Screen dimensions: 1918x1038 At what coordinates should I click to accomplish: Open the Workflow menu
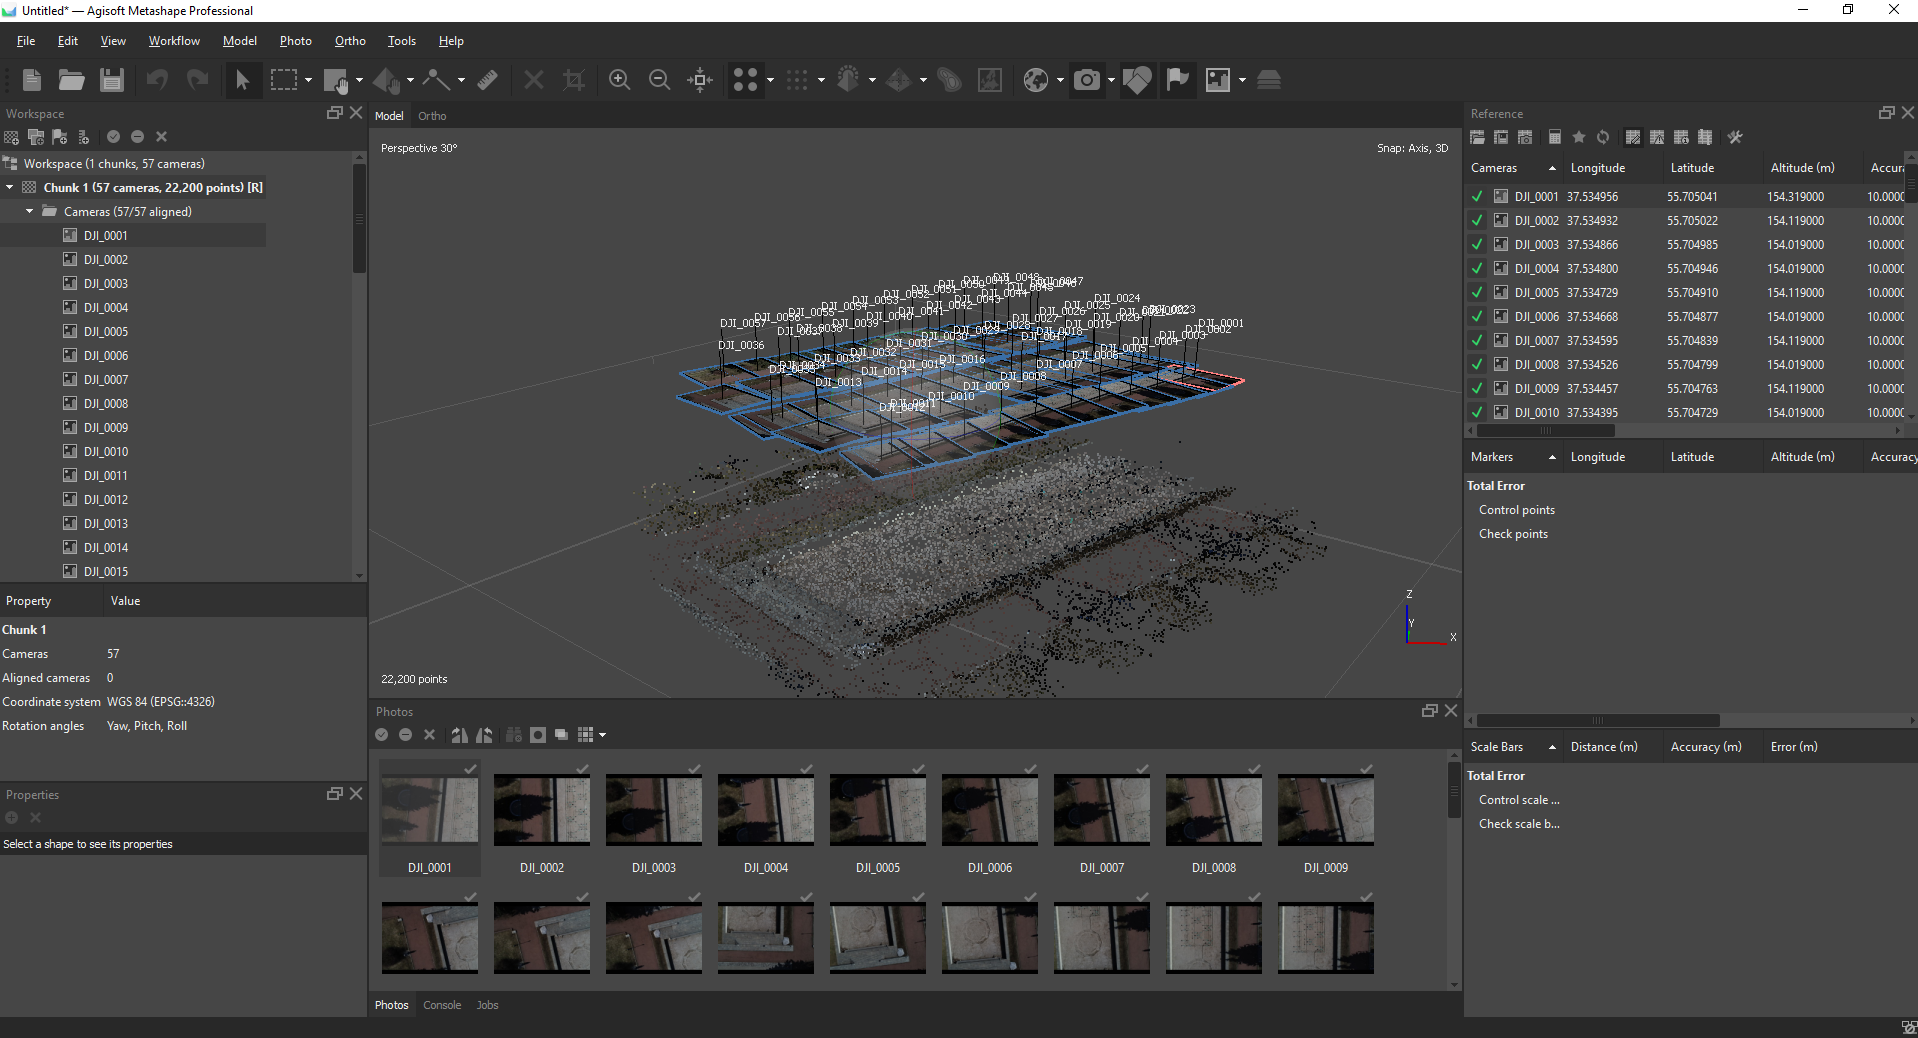coord(174,41)
